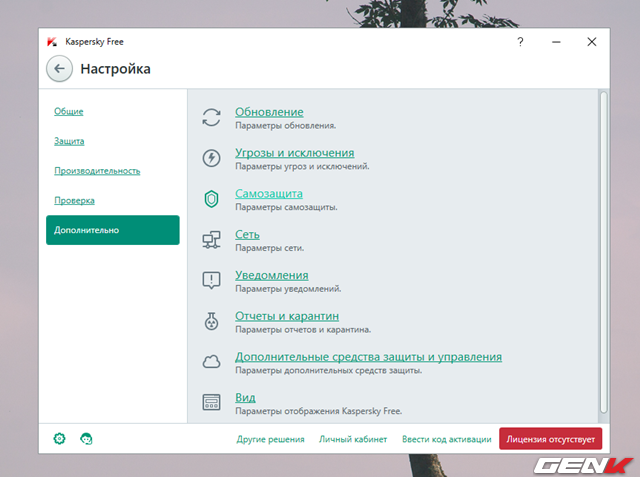Open Отчеты и карантин settings link

click(293, 316)
